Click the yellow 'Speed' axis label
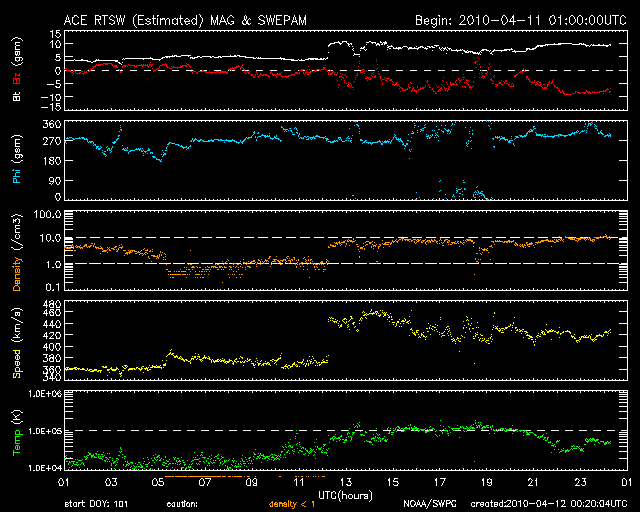 click(x=16, y=364)
